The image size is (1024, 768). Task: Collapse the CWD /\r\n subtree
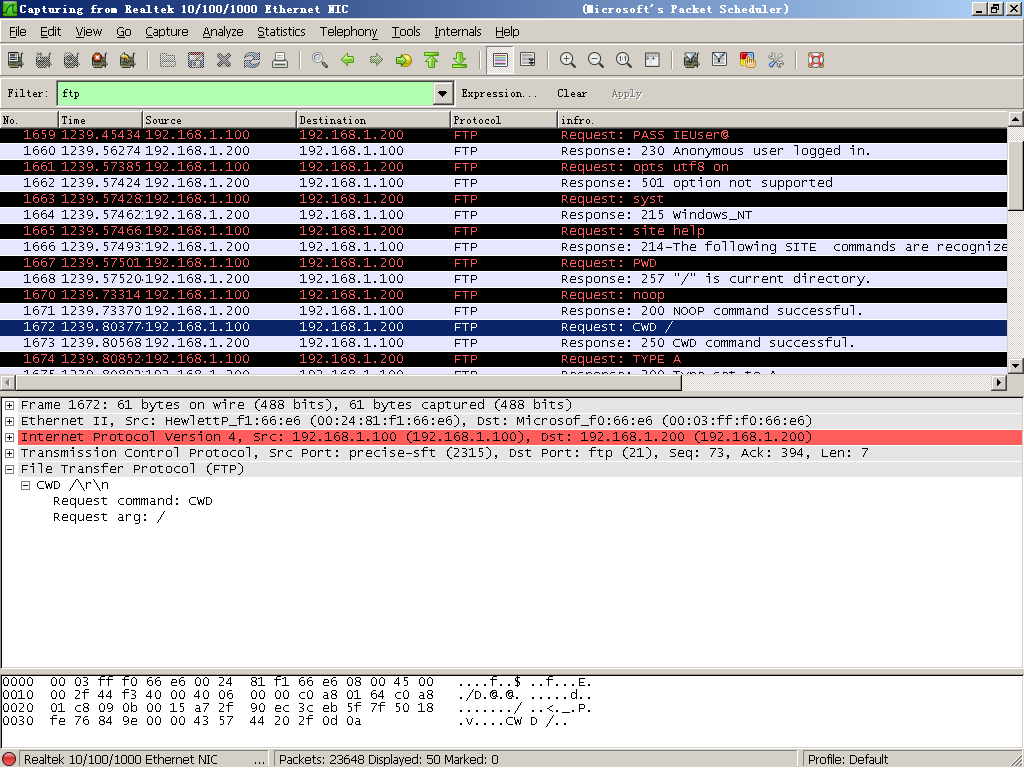pyautogui.click(x=25, y=485)
